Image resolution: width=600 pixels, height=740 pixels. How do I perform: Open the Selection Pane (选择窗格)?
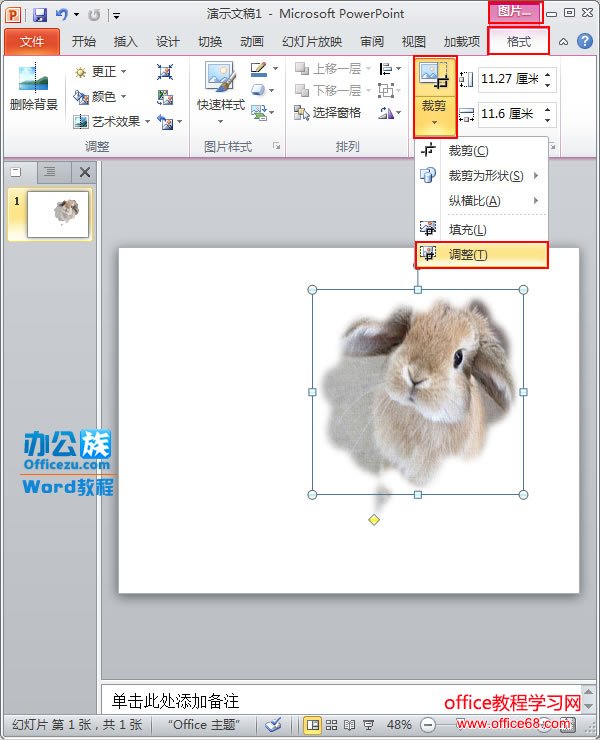click(328, 113)
